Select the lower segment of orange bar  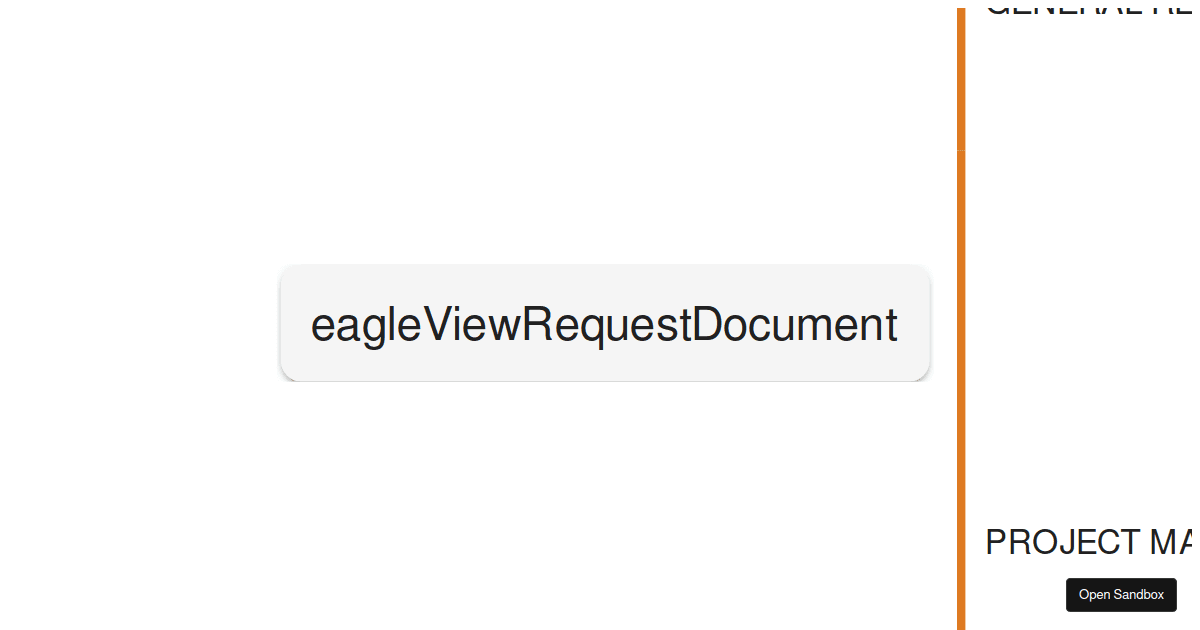point(961,390)
